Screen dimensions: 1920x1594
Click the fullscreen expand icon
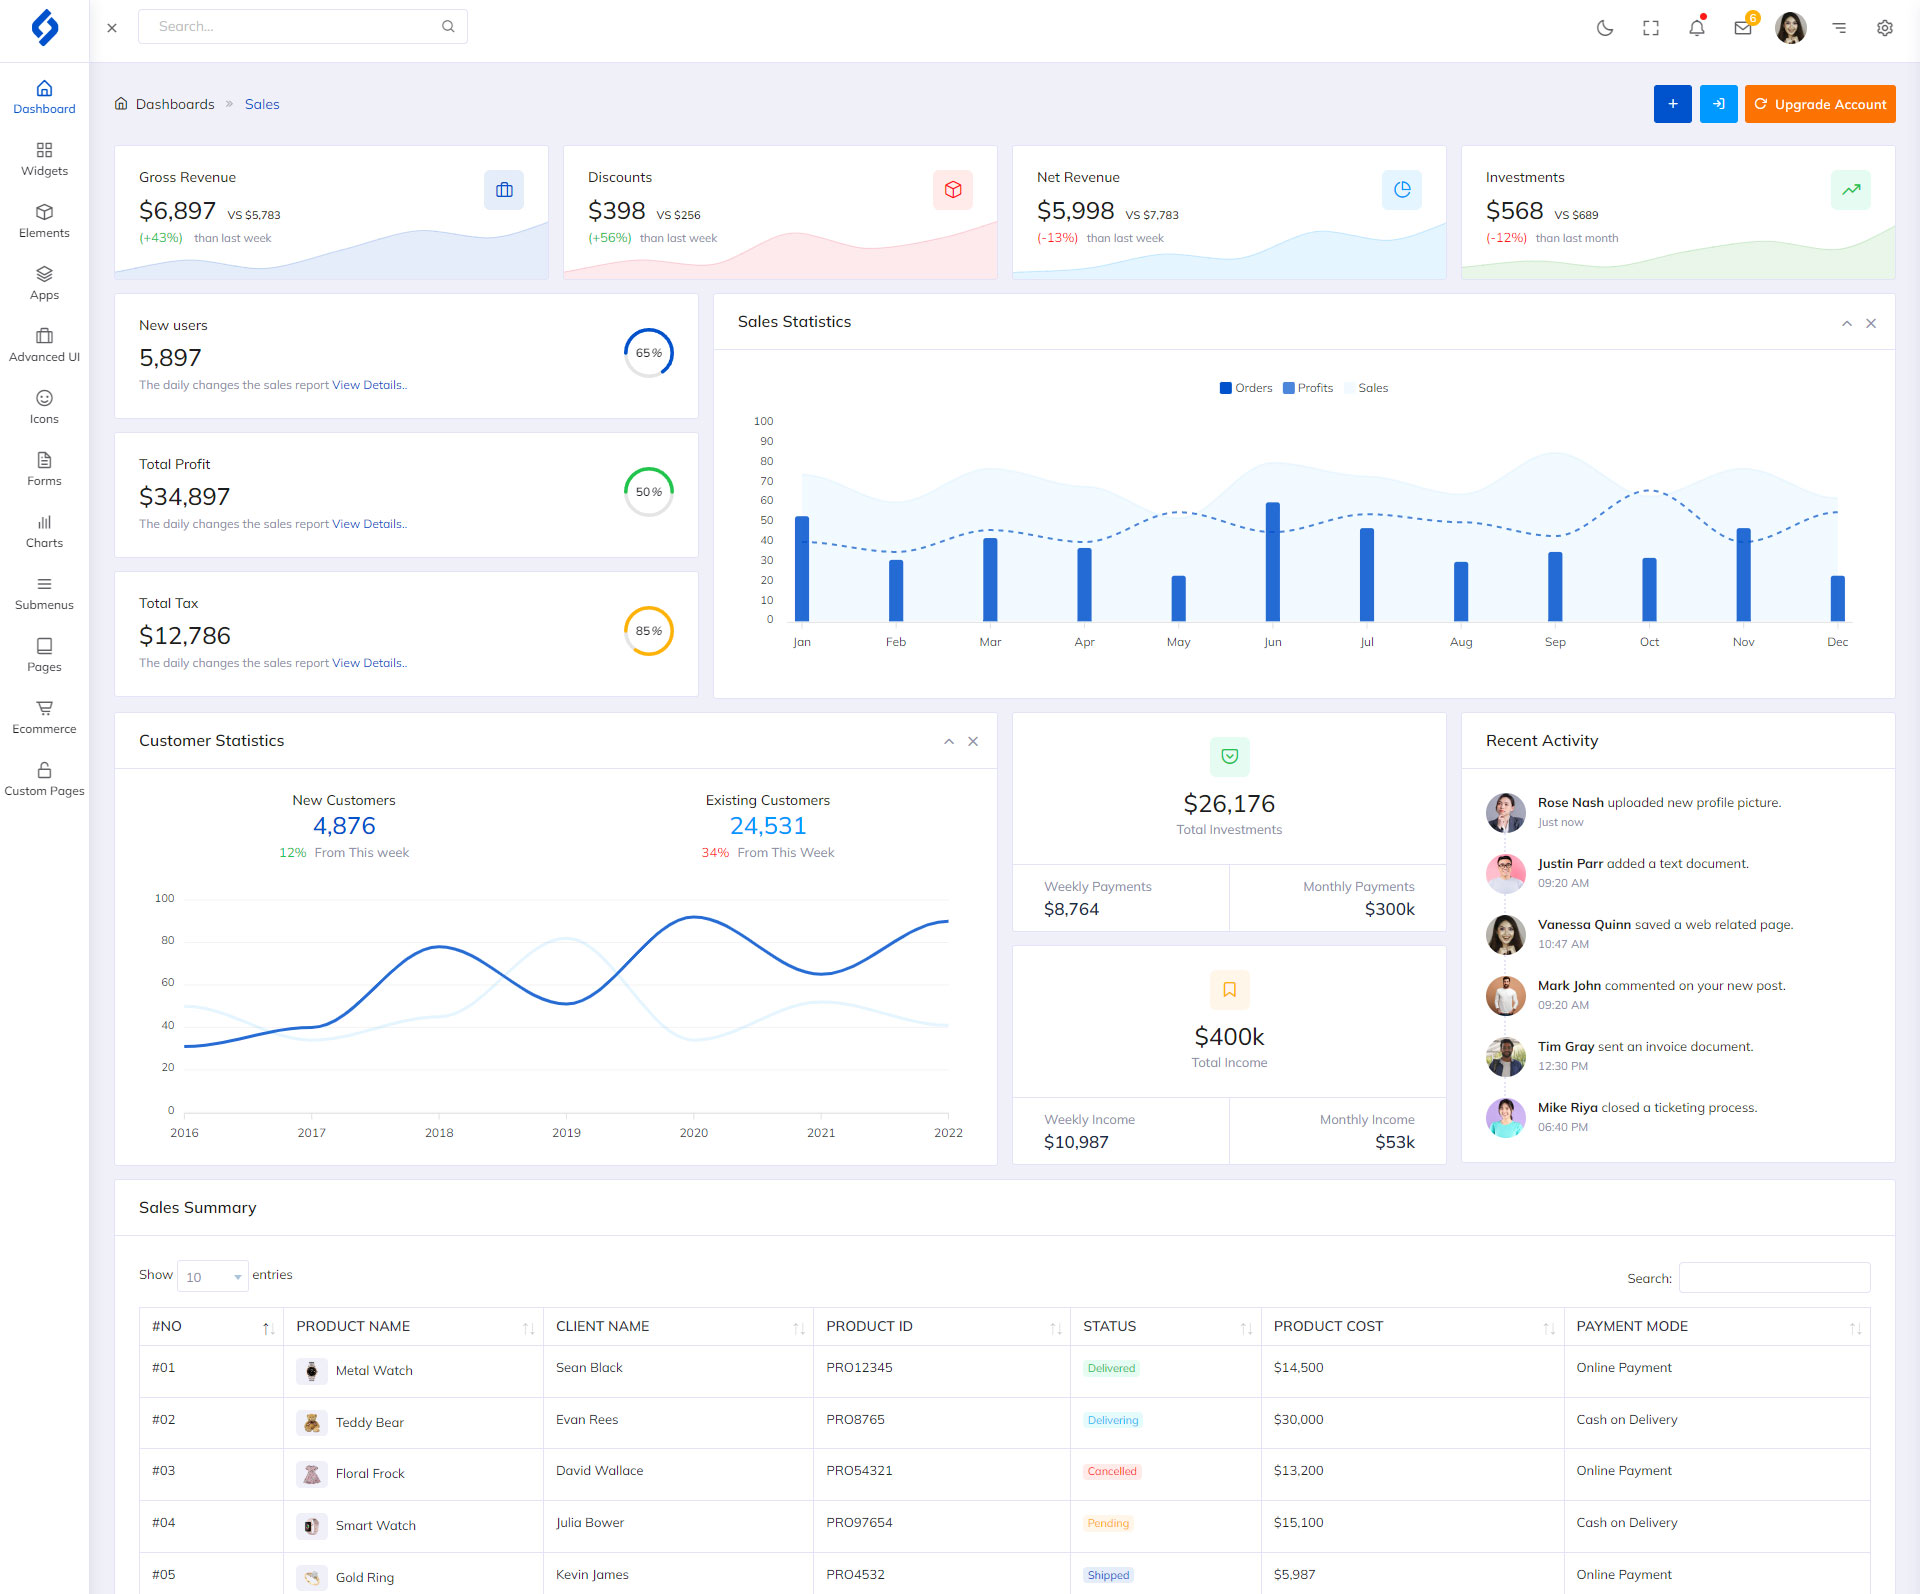[x=1651, y=28]
